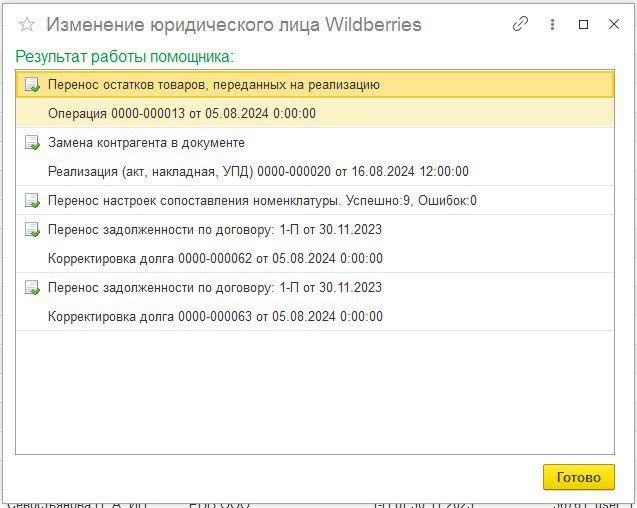The image size is (637, 508).
Task: Open Операция 0000-000013 от 05.08.2024
Action: tap(181, 114)
